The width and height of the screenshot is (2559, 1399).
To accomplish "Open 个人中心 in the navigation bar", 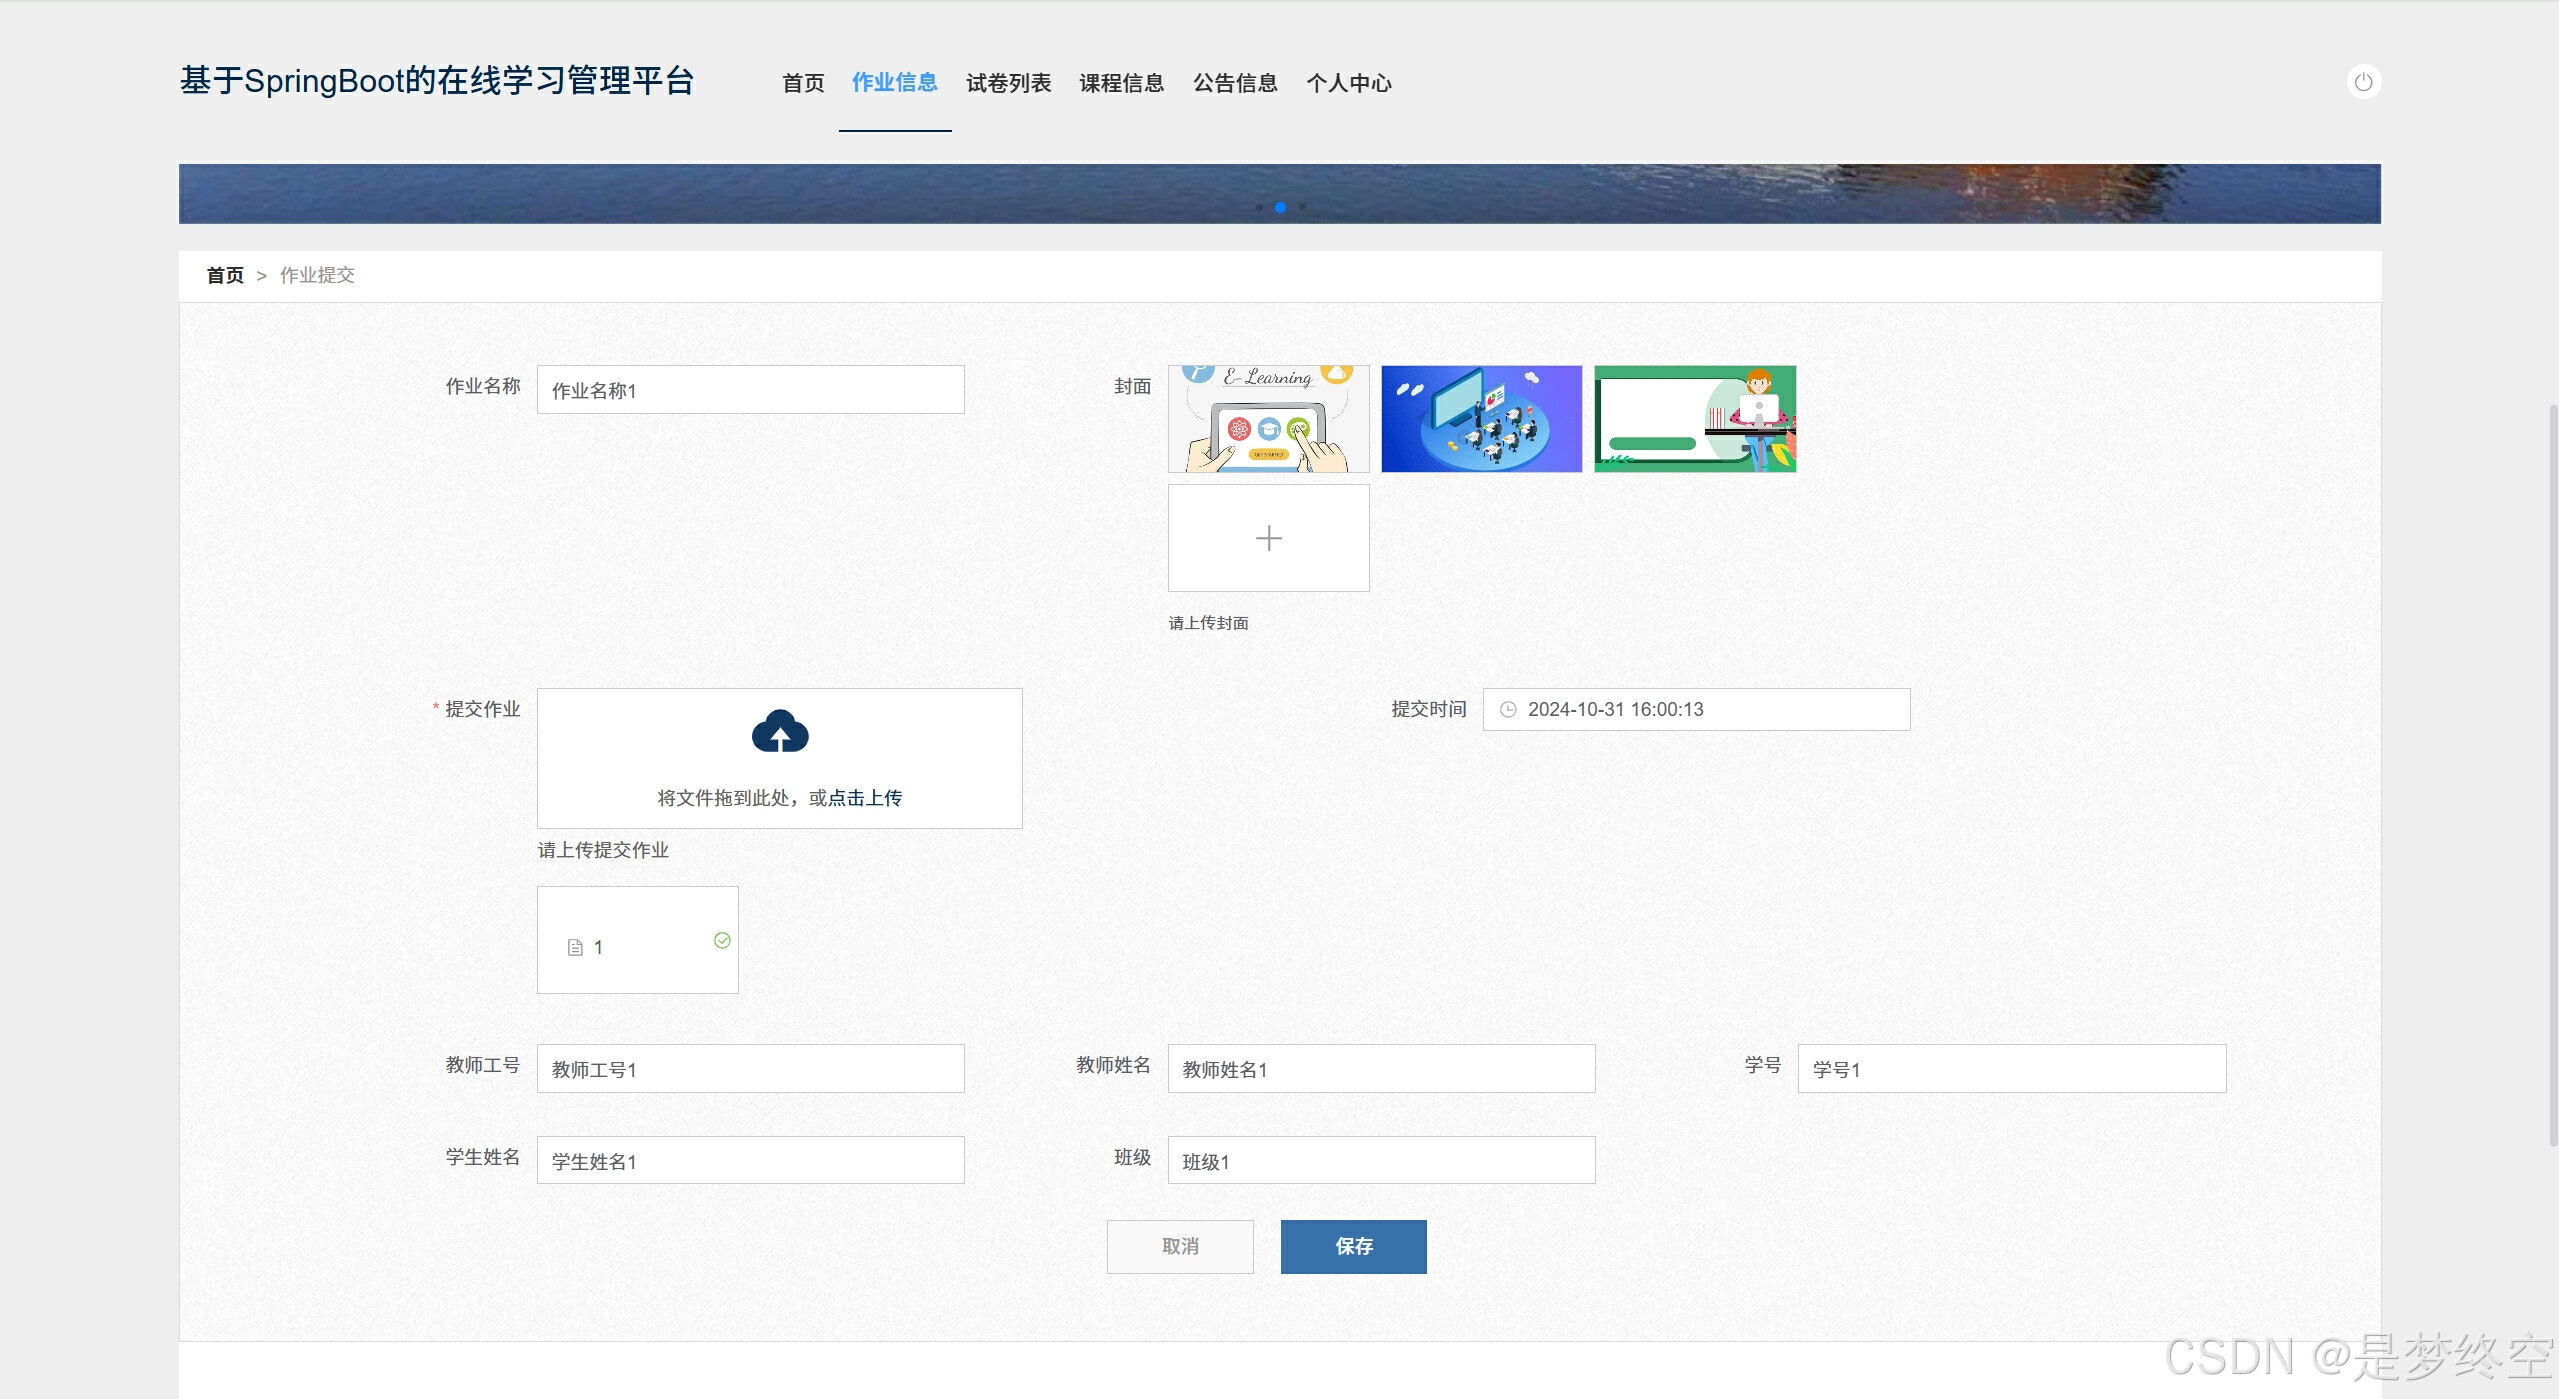I will 1348,83.
